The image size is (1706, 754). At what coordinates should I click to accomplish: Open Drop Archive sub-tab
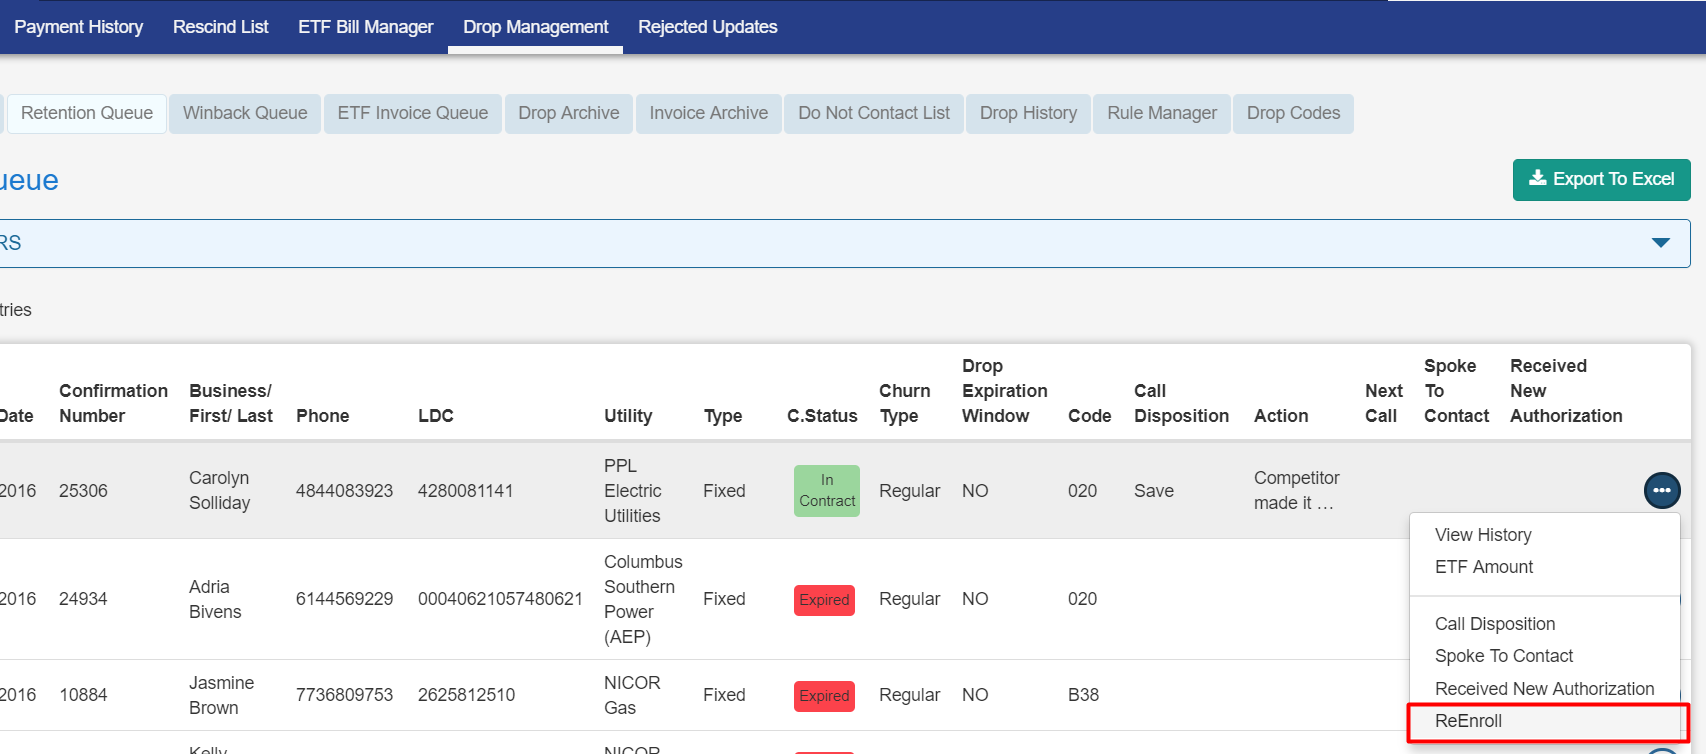click(569, 113)
